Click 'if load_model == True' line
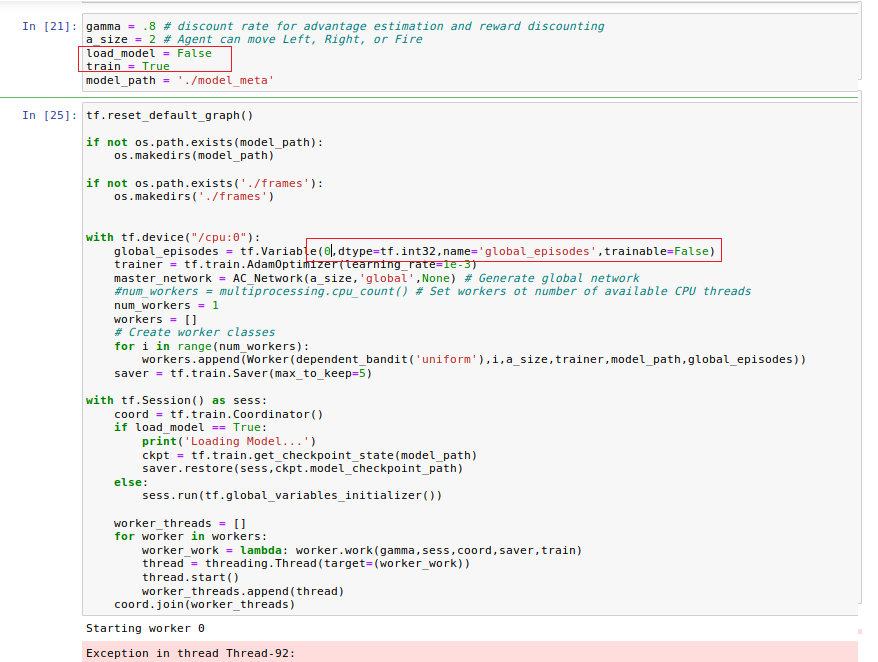 click(190, 427)
